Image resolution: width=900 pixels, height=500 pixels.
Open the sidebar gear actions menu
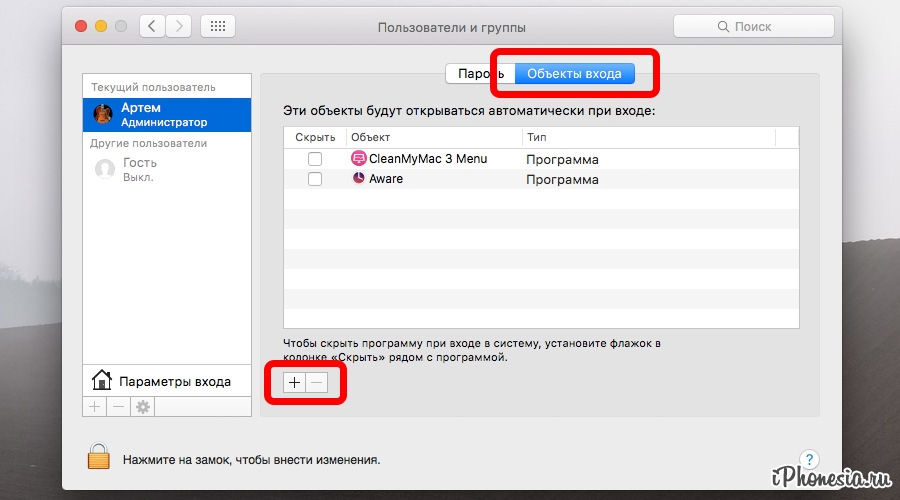point(142,407)
